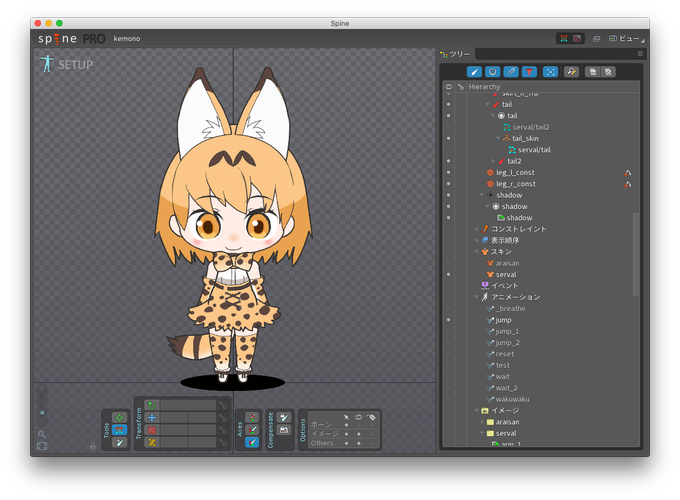This screenshot has width=680, height=500.
Task: Expand the コンストレイント node
Action: click(477, 229)
